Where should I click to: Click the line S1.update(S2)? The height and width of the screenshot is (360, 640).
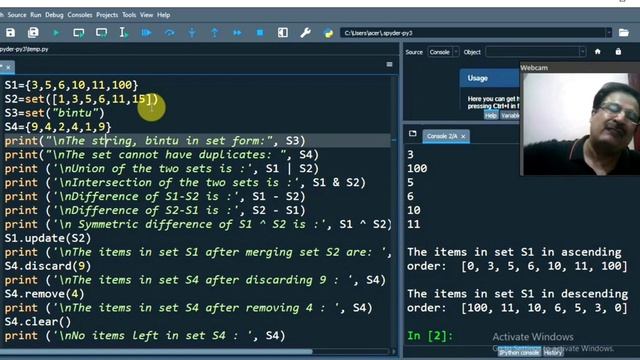[x=48, y=238]
